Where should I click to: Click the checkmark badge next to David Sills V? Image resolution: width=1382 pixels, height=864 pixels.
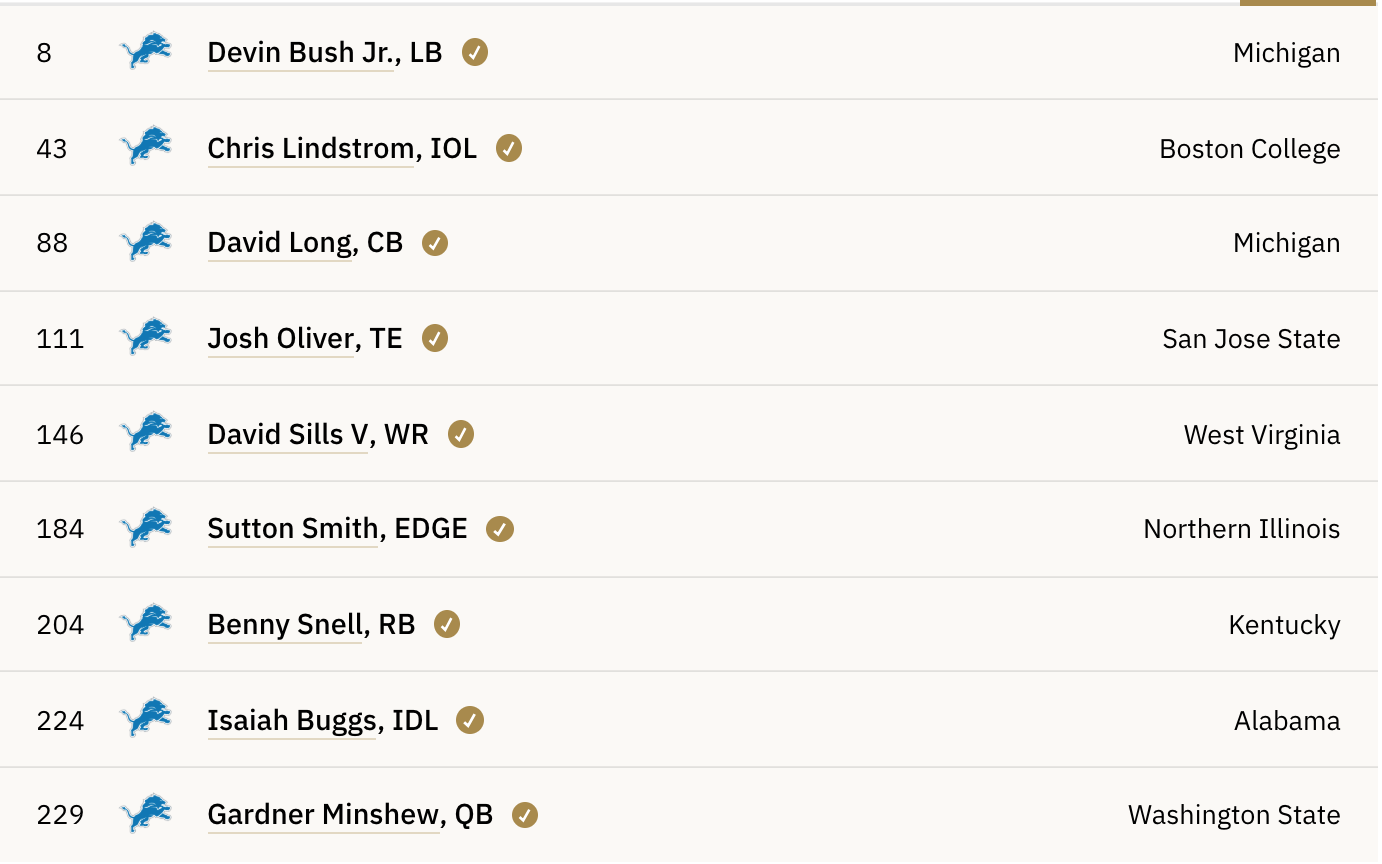point(461,434)
